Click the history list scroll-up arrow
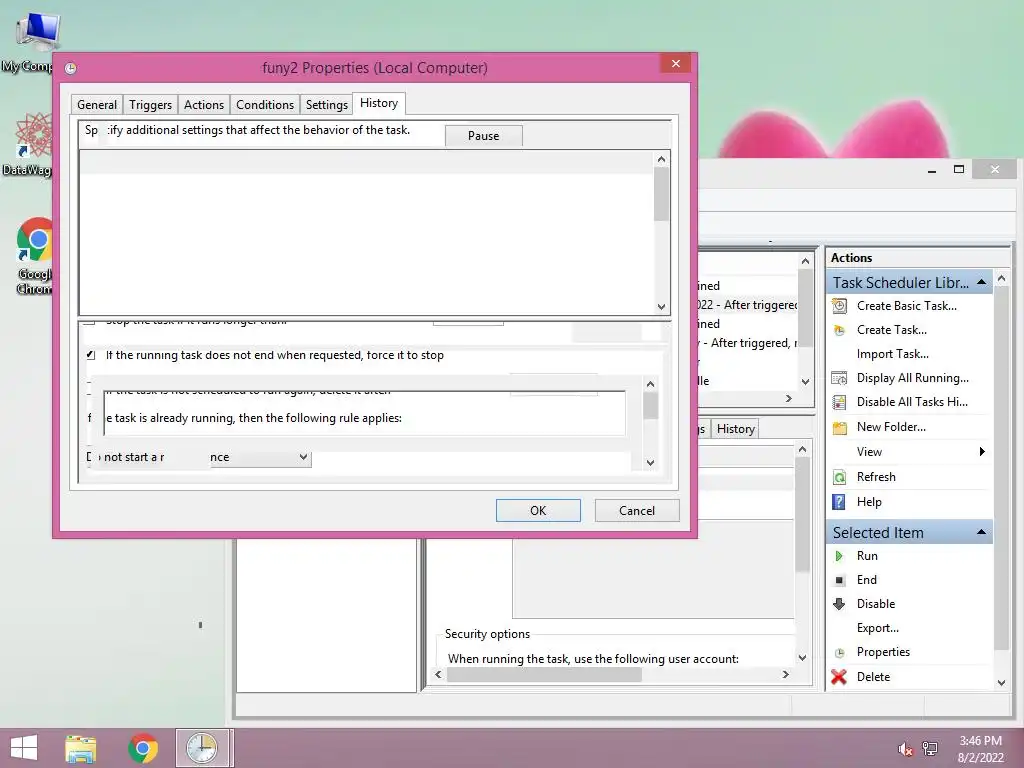The height and width of the screenshot is (768, 1024). (661, 159)
